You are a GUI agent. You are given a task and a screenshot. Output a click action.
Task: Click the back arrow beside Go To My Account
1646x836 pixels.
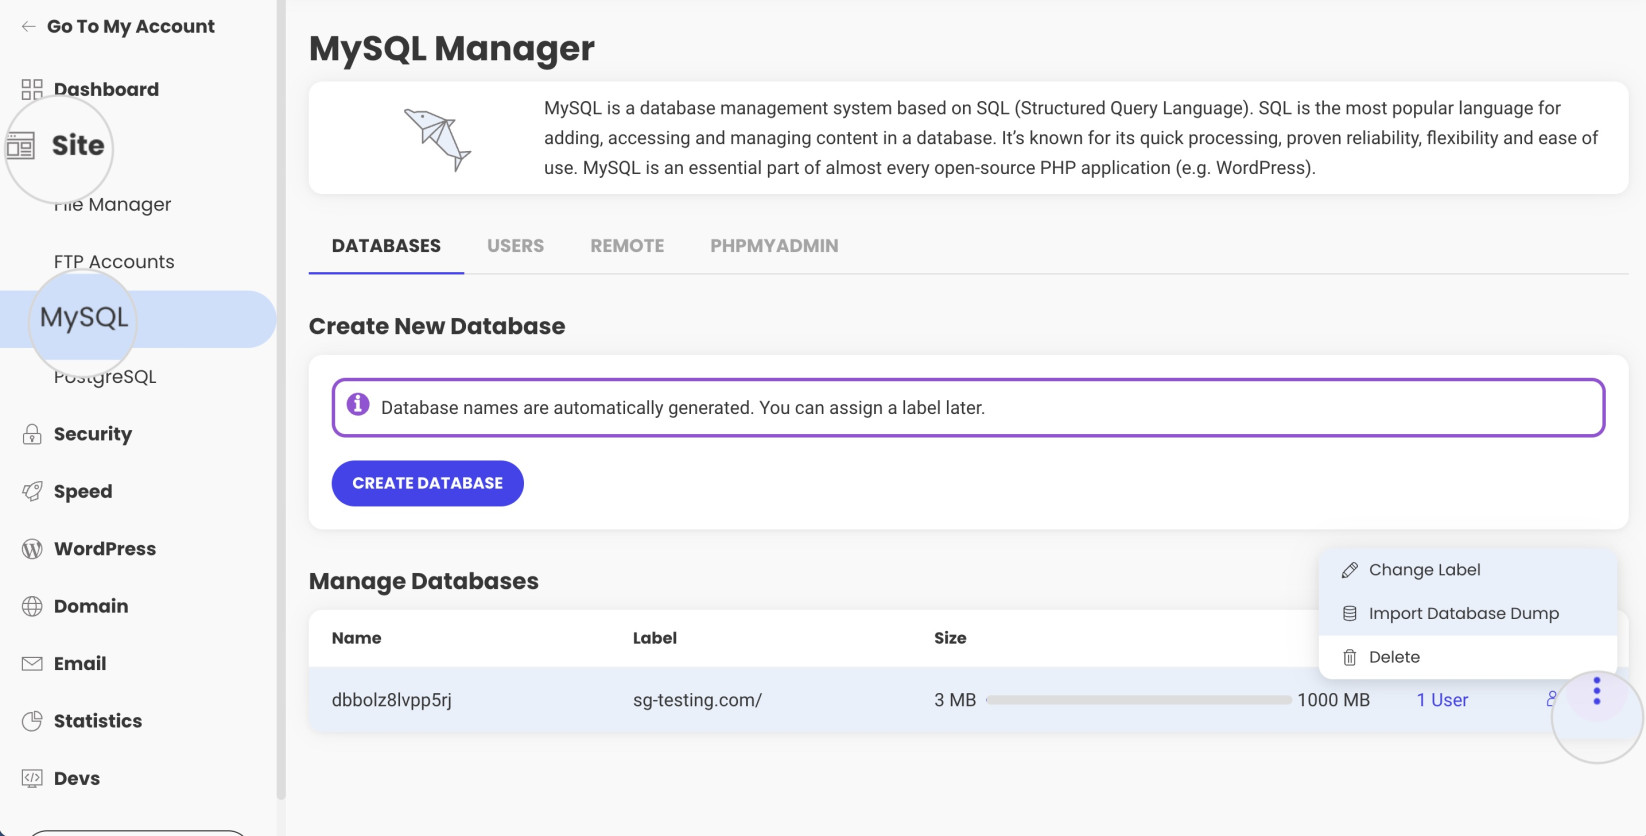tap(28, 27)
